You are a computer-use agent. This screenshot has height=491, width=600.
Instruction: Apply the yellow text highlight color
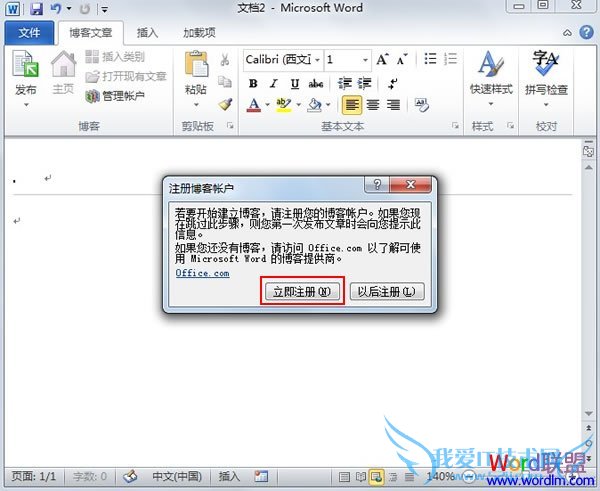[x=284, y=104]
